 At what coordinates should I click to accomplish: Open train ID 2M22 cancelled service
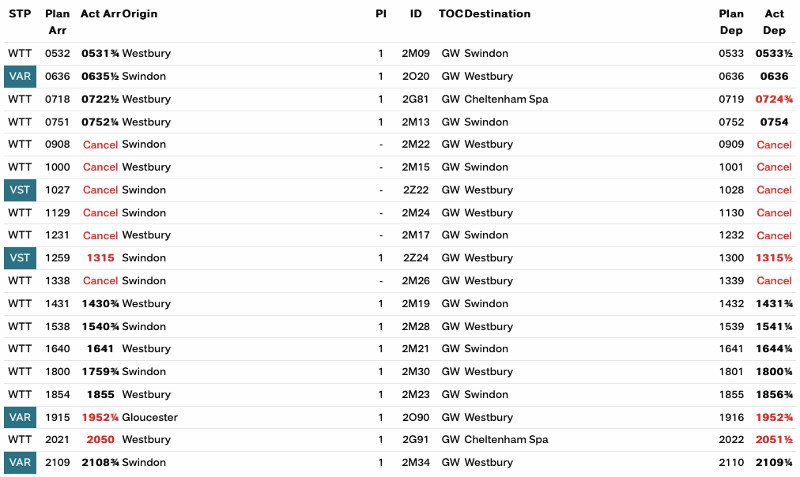pyautogui.click(x=415, y=144)
